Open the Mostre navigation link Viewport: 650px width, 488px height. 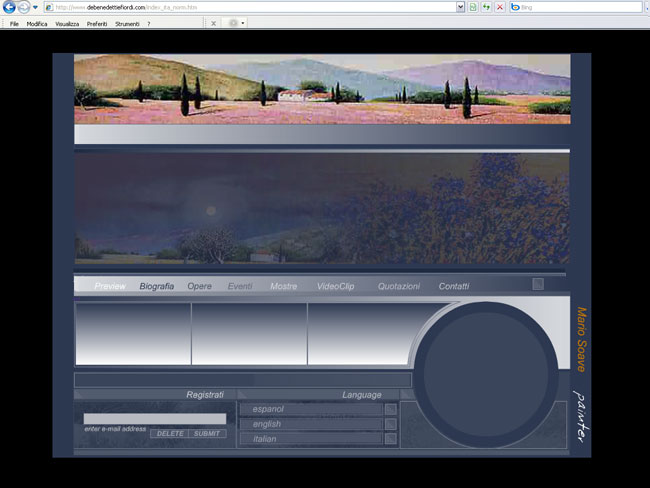[284, 286]
